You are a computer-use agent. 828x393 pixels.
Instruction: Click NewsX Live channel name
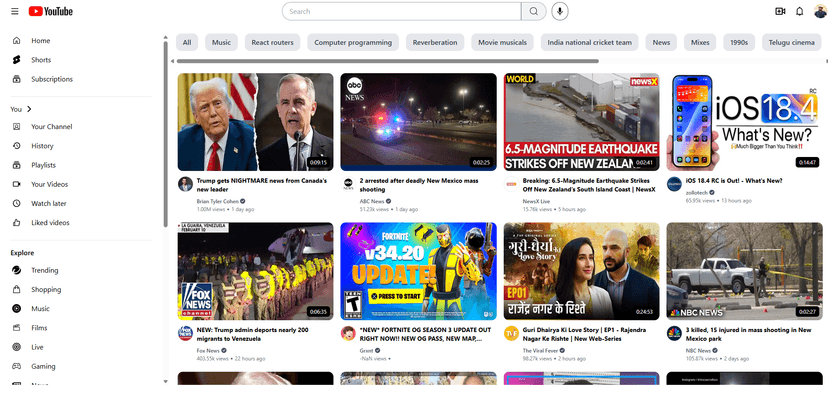[536, 201]
